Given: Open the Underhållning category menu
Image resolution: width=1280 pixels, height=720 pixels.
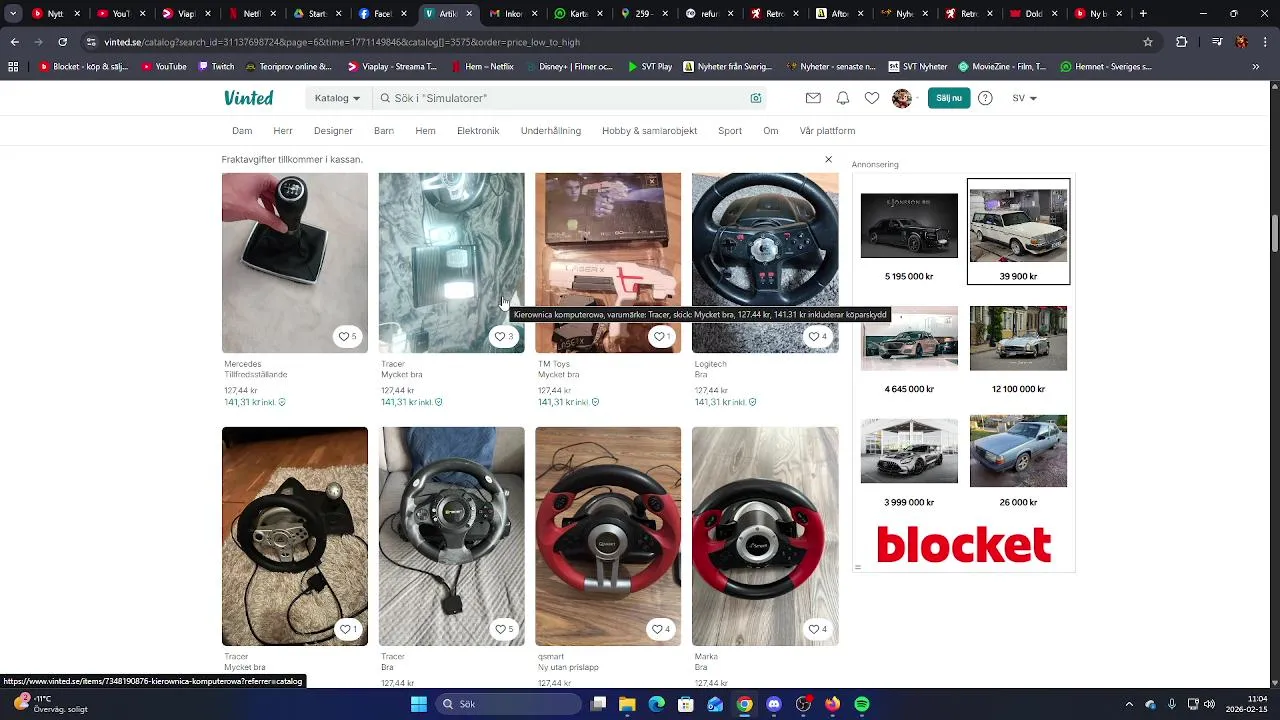Looking at the screenshot, I should (x=550, y=131).
